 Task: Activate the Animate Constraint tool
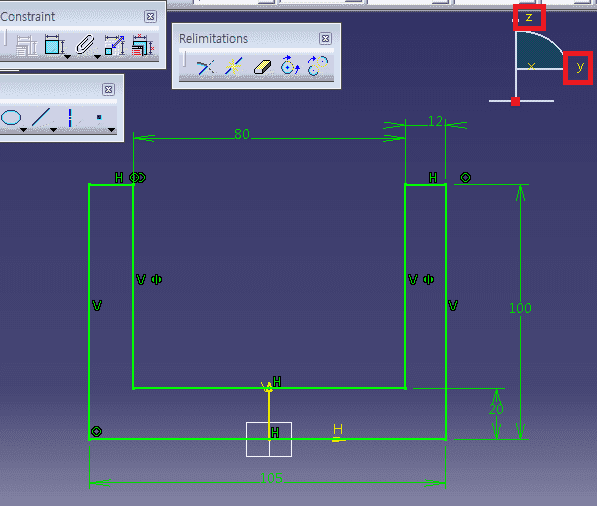tap(115, 45)
